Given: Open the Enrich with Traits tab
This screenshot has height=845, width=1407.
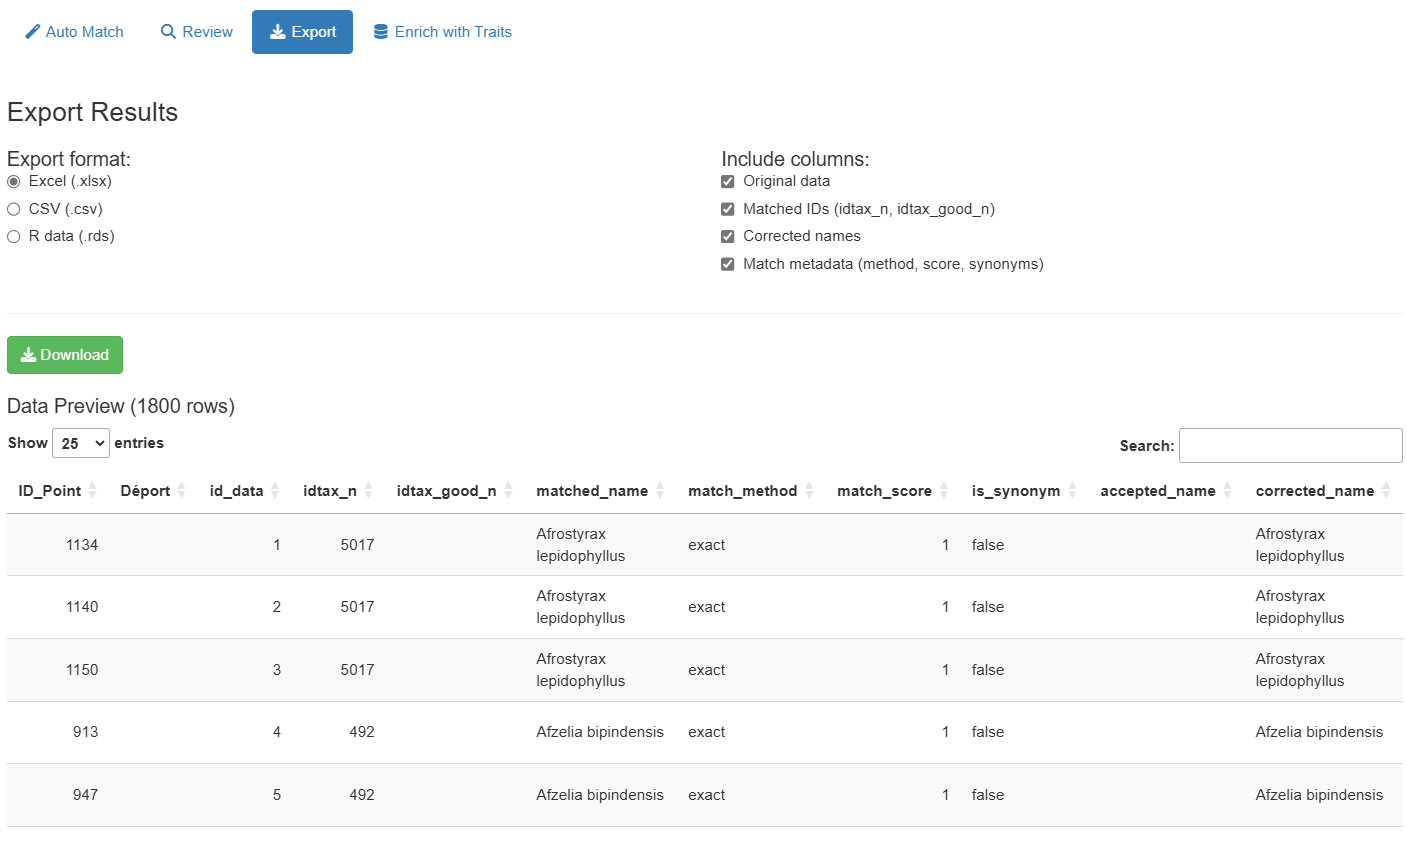Looking at the screenshot, I should coord(442,32).
